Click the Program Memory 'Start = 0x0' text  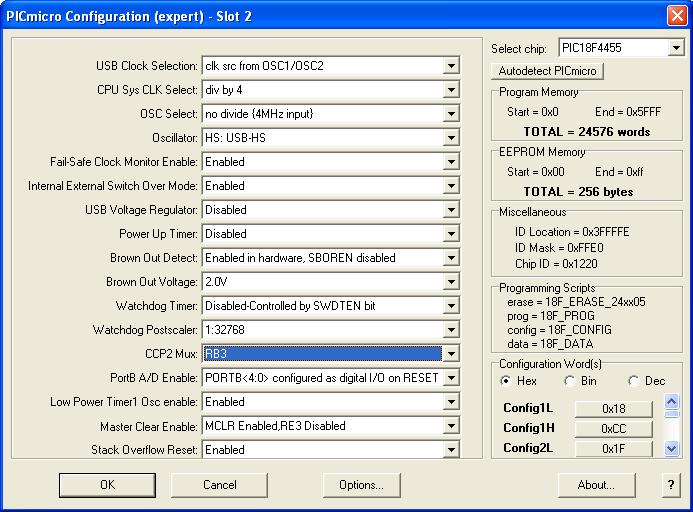tap(533, 112)
